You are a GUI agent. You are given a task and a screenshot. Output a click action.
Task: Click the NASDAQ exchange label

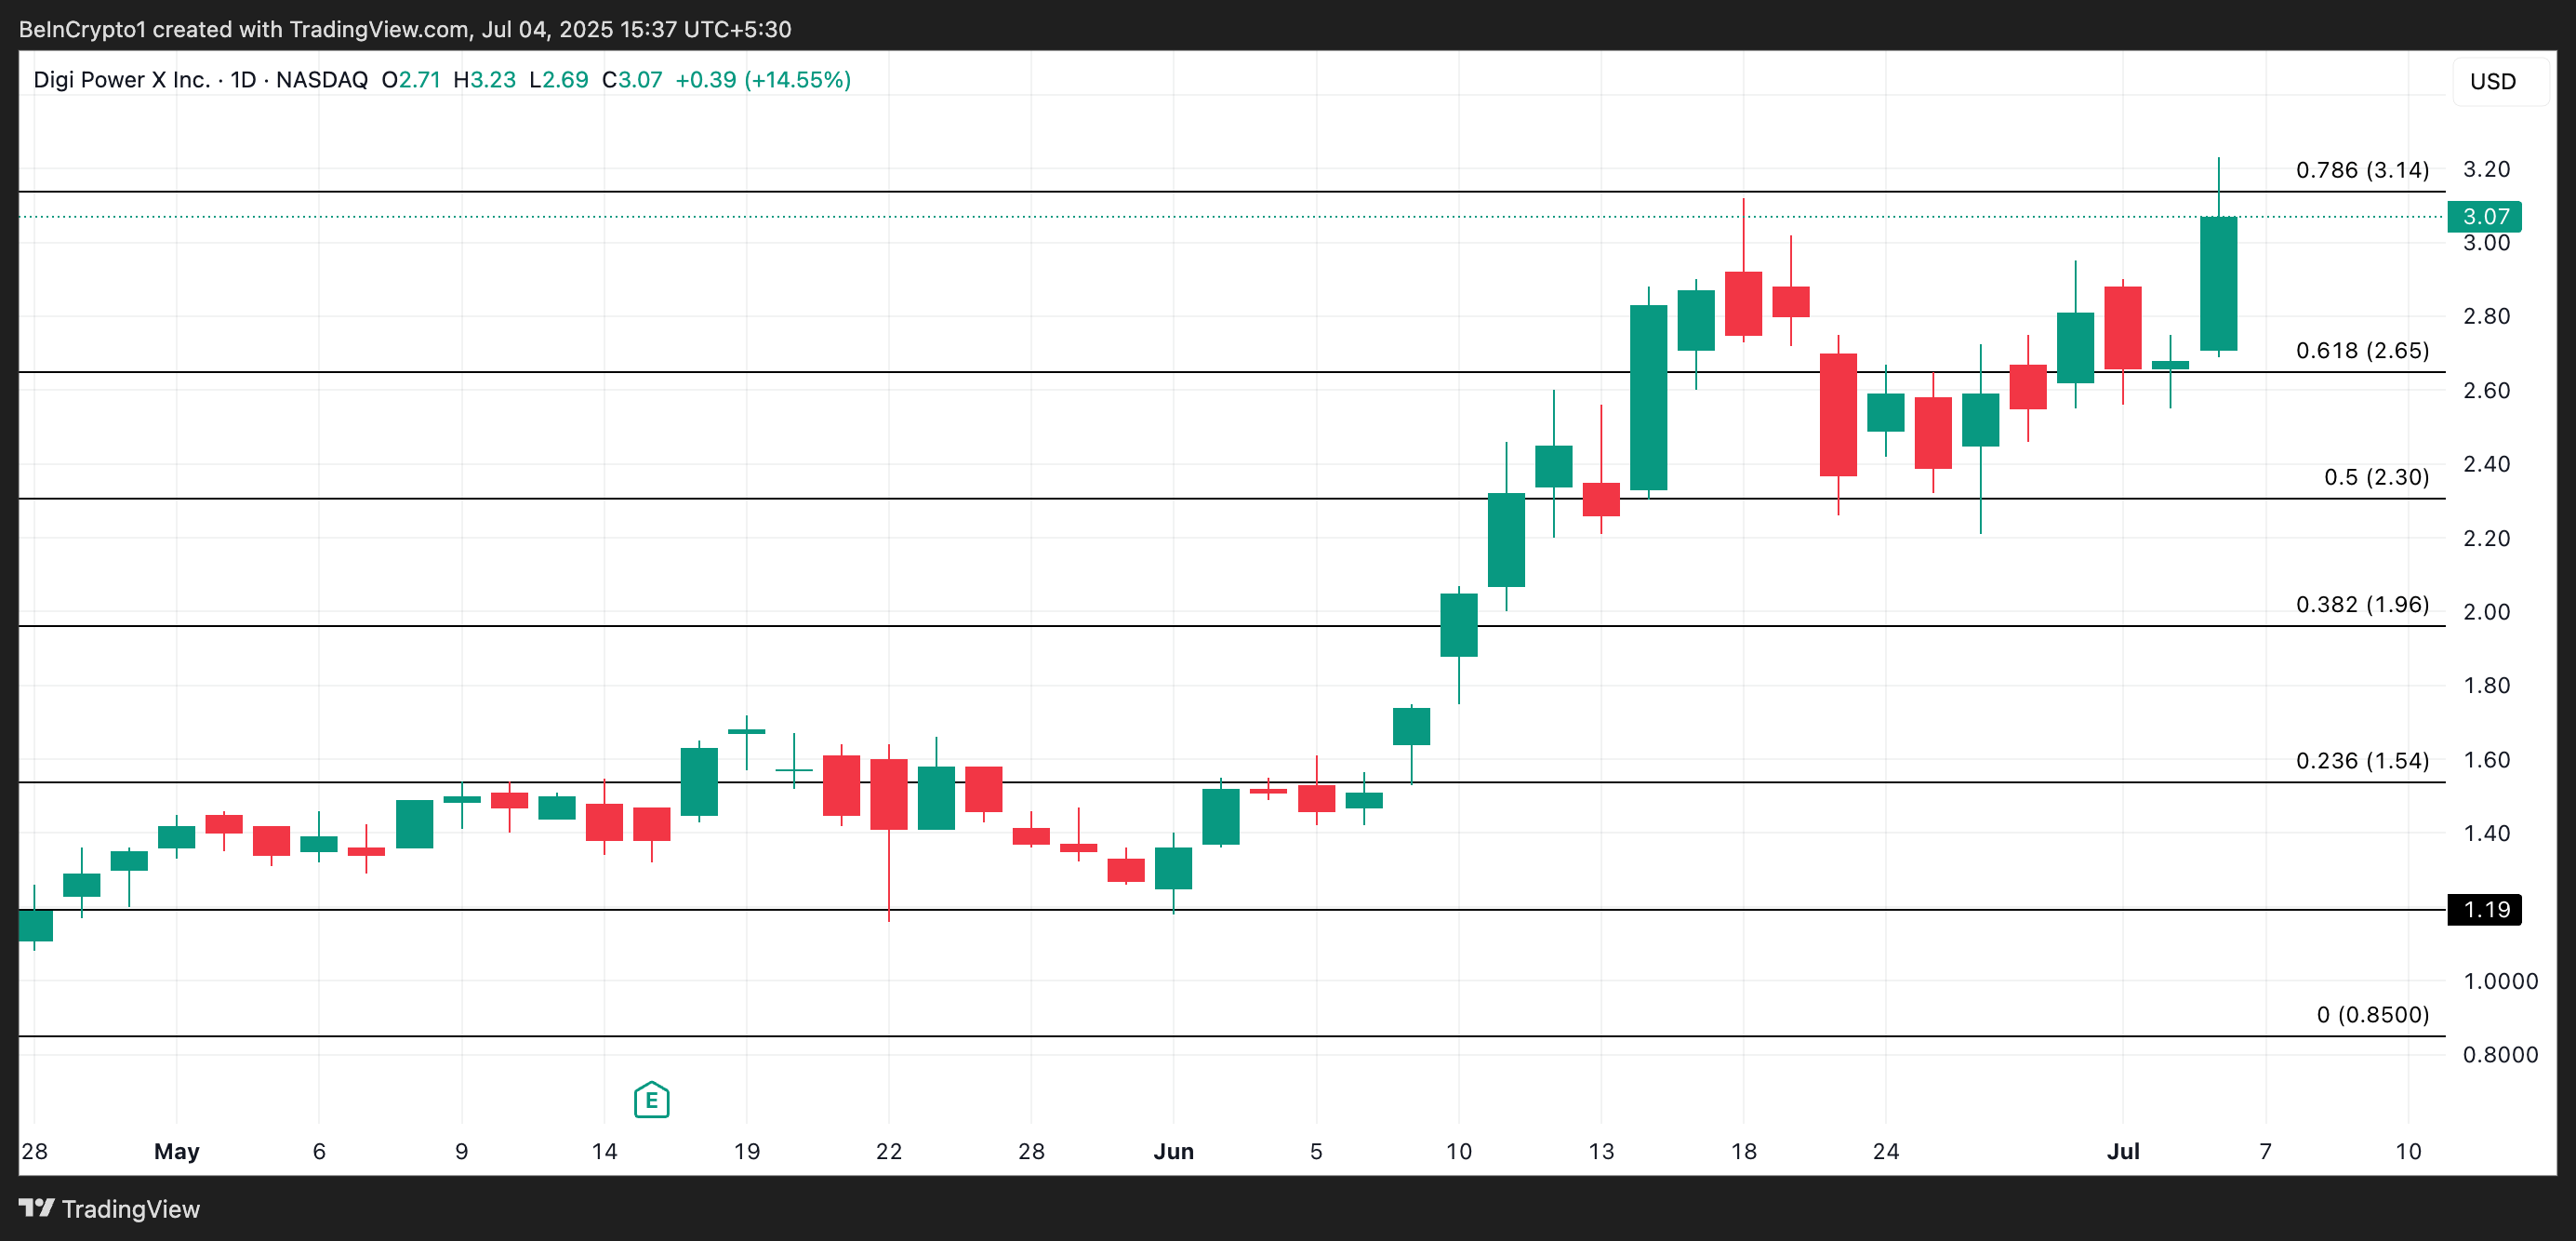pyautogui.click(x=321, y=80)
